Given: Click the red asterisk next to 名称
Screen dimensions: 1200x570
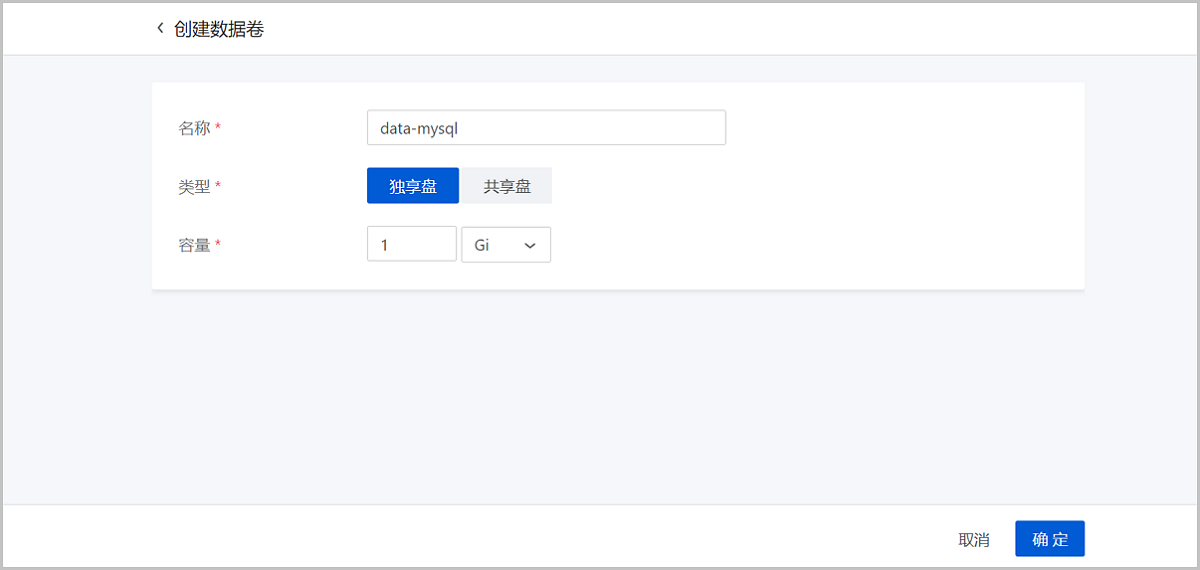Looking at the screenshot, I should click(x=218, y=128).
